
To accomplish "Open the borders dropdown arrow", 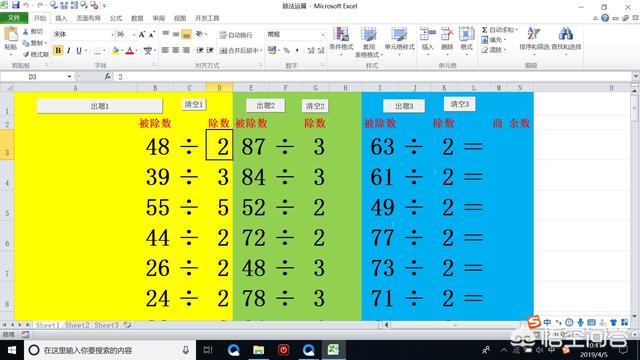I will click(104, 51).
